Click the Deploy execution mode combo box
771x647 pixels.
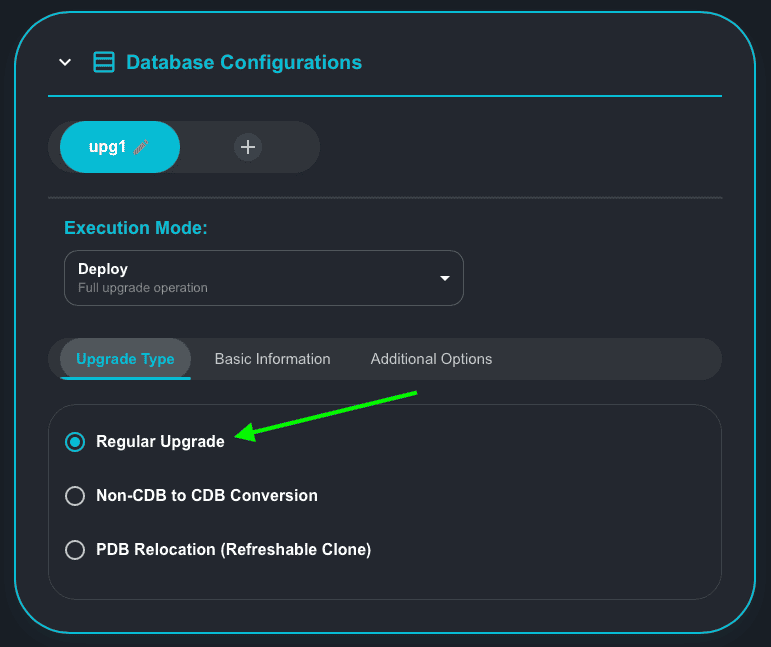(250, 277)
